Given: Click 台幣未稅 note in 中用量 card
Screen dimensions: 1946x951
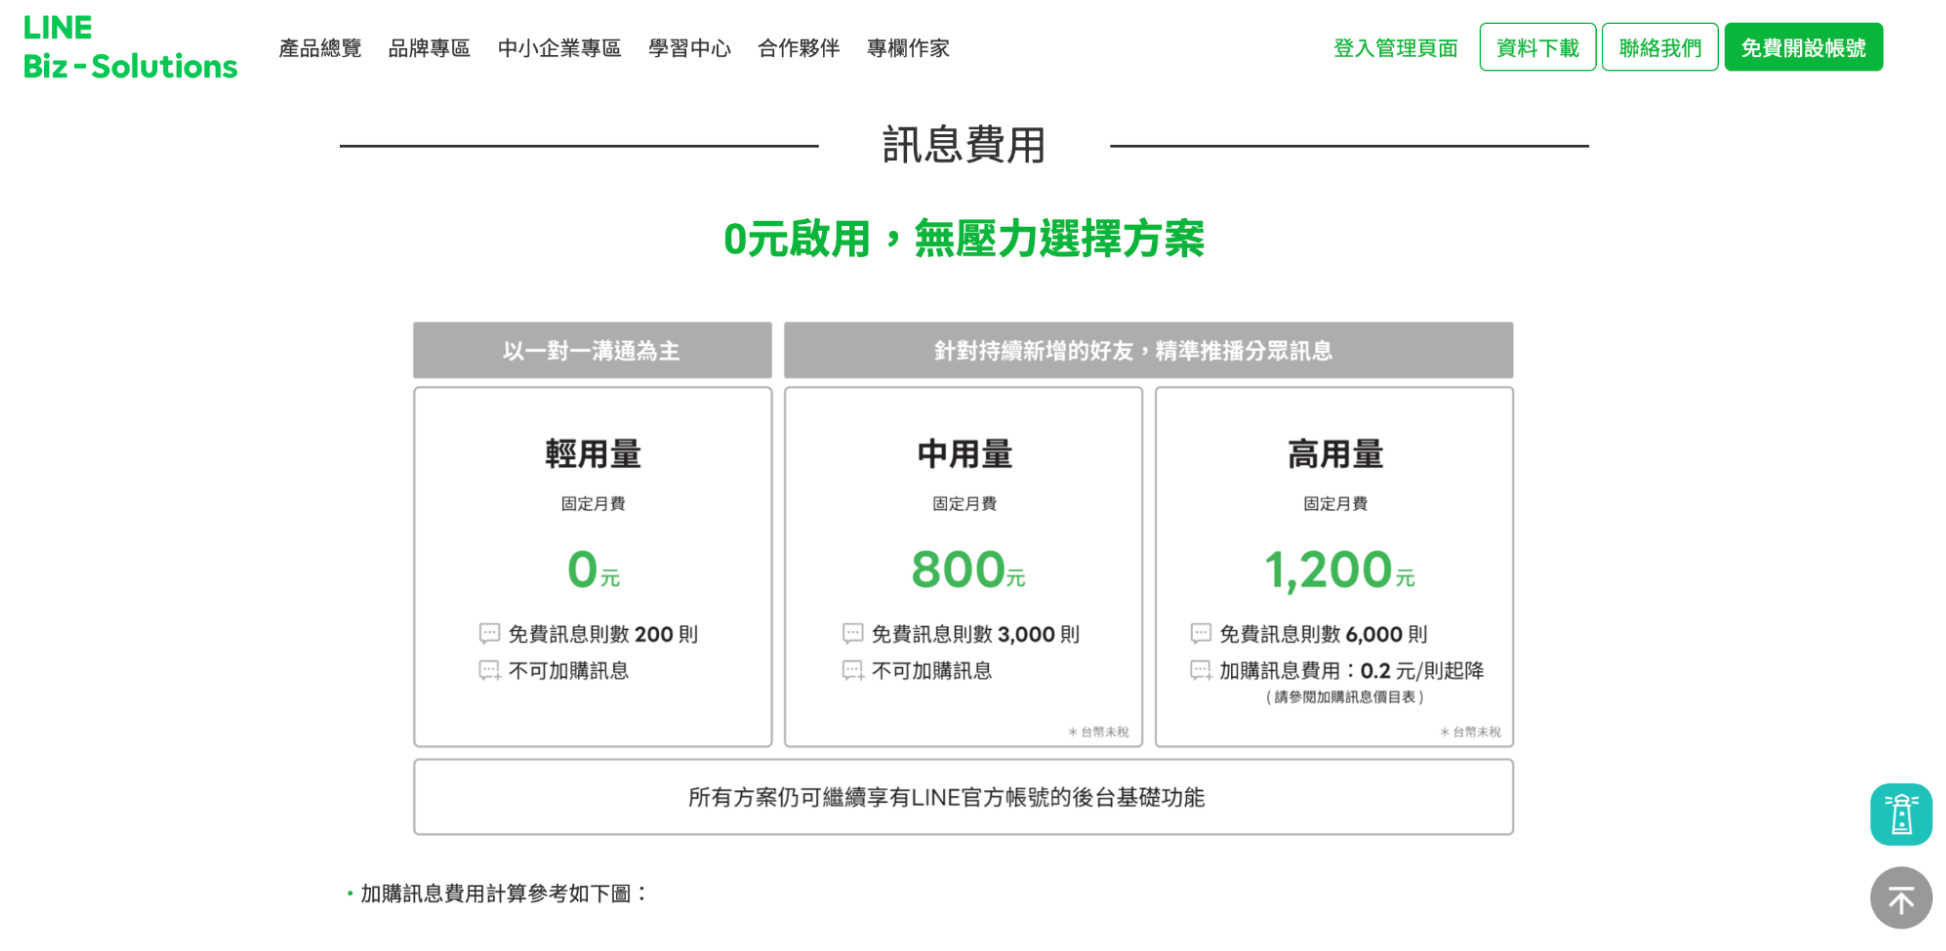Looking at the screenshot, I should [x=1098, y=732].
